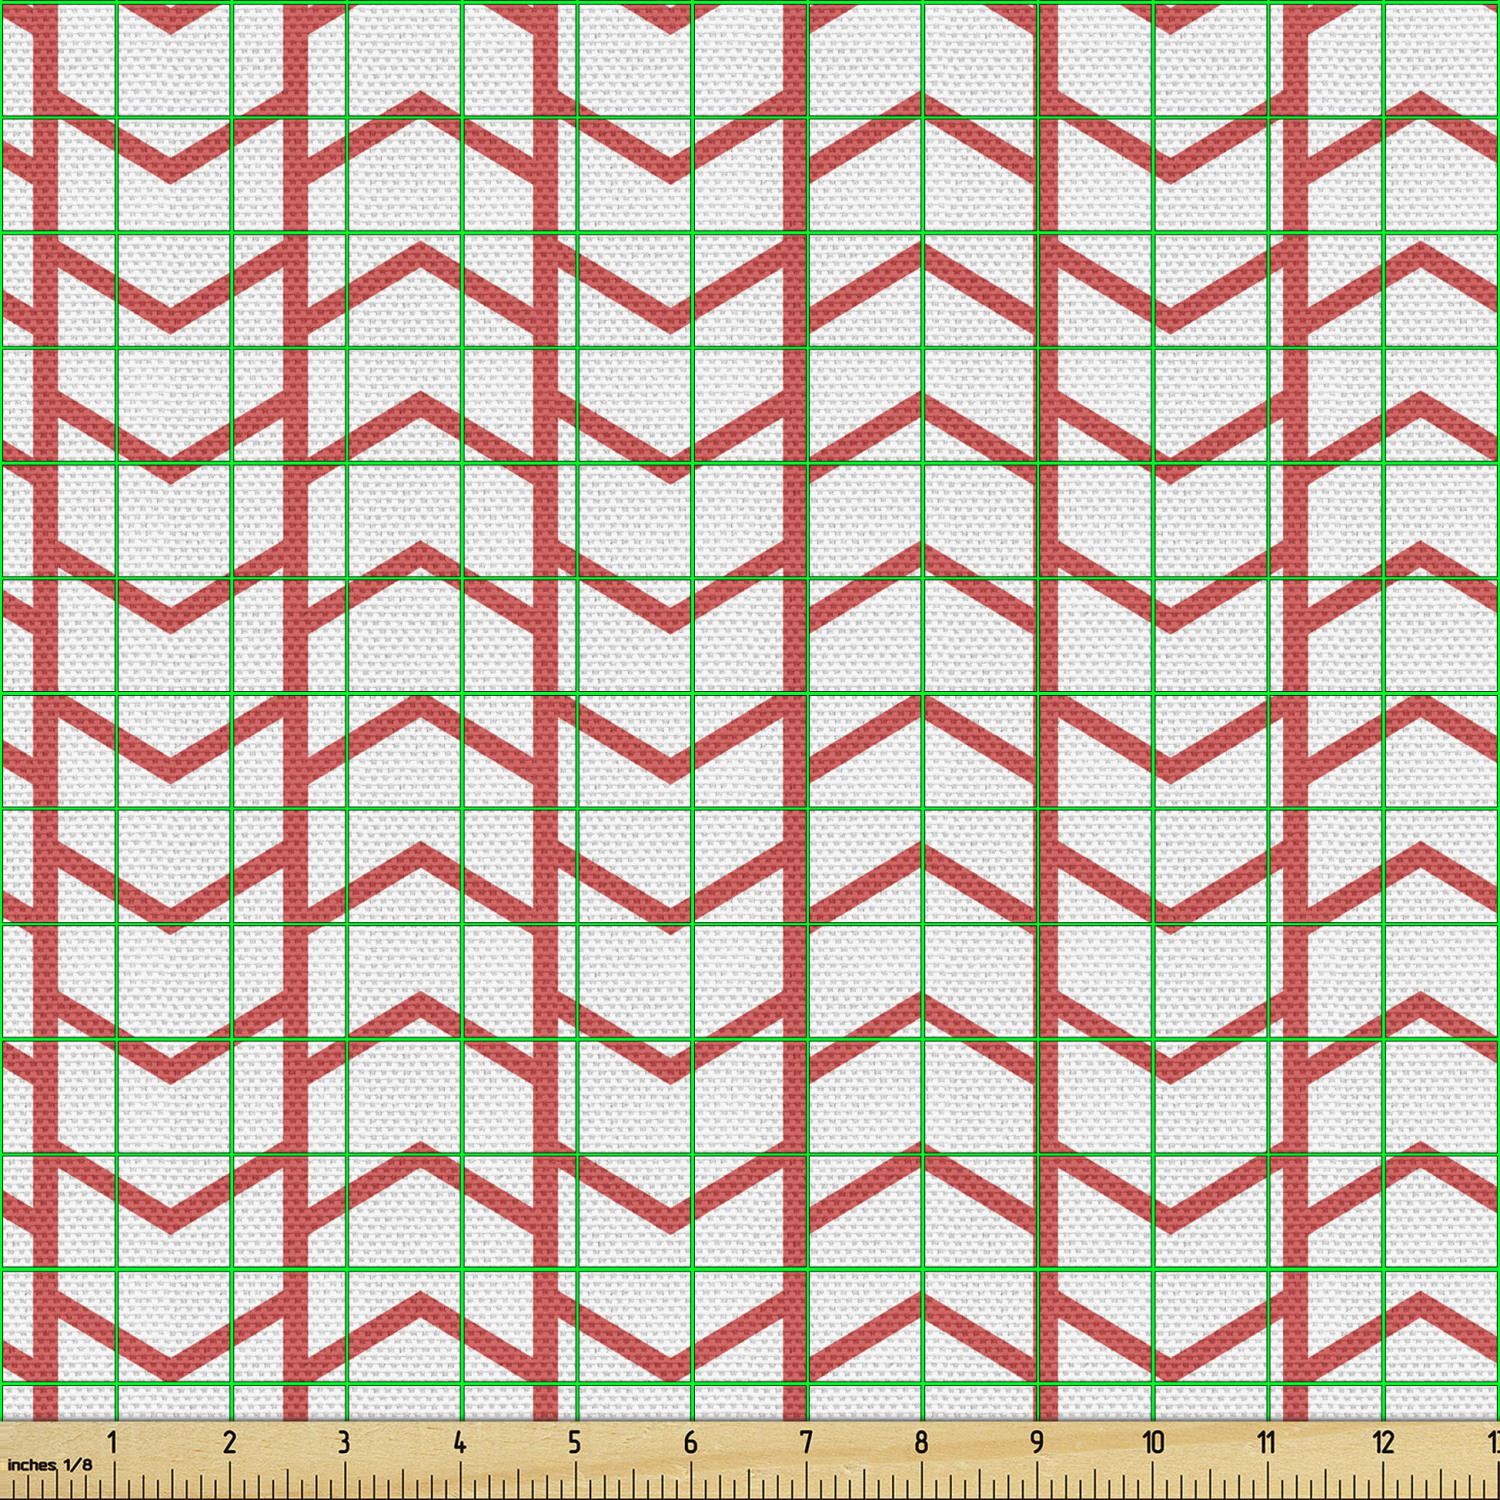This screenshot has height=1500, width=1500.
Task: Click the number 11 on the ruler
Action: pos(1267,1442)
